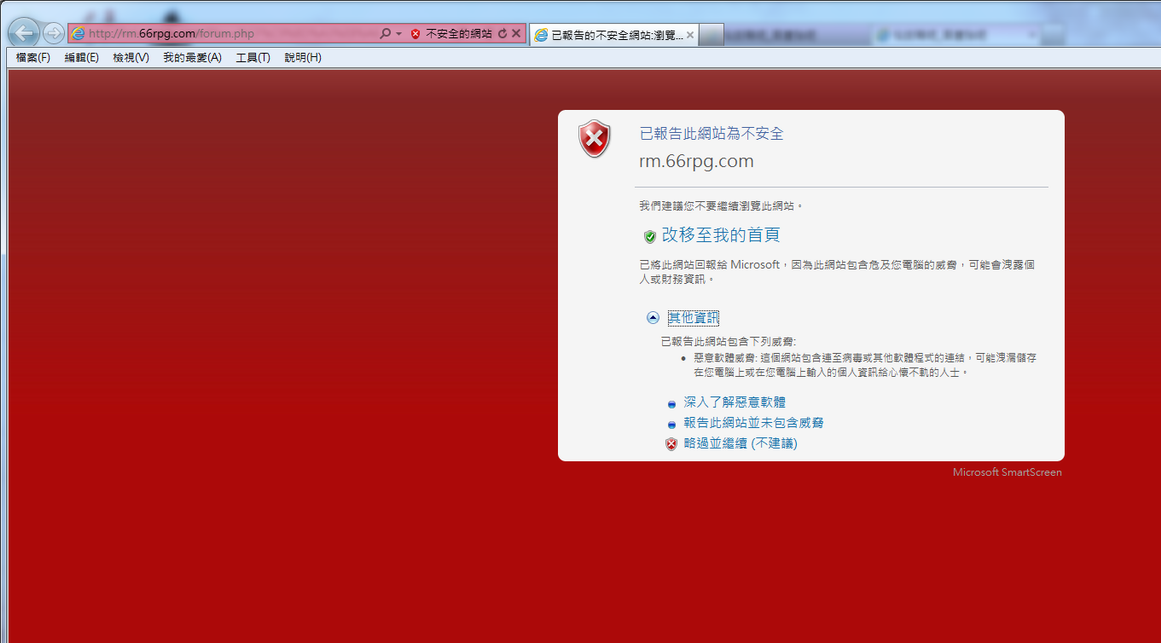Click the address bar refresh icon
This screenshot has height=643, width=1161.
(503, 33)
